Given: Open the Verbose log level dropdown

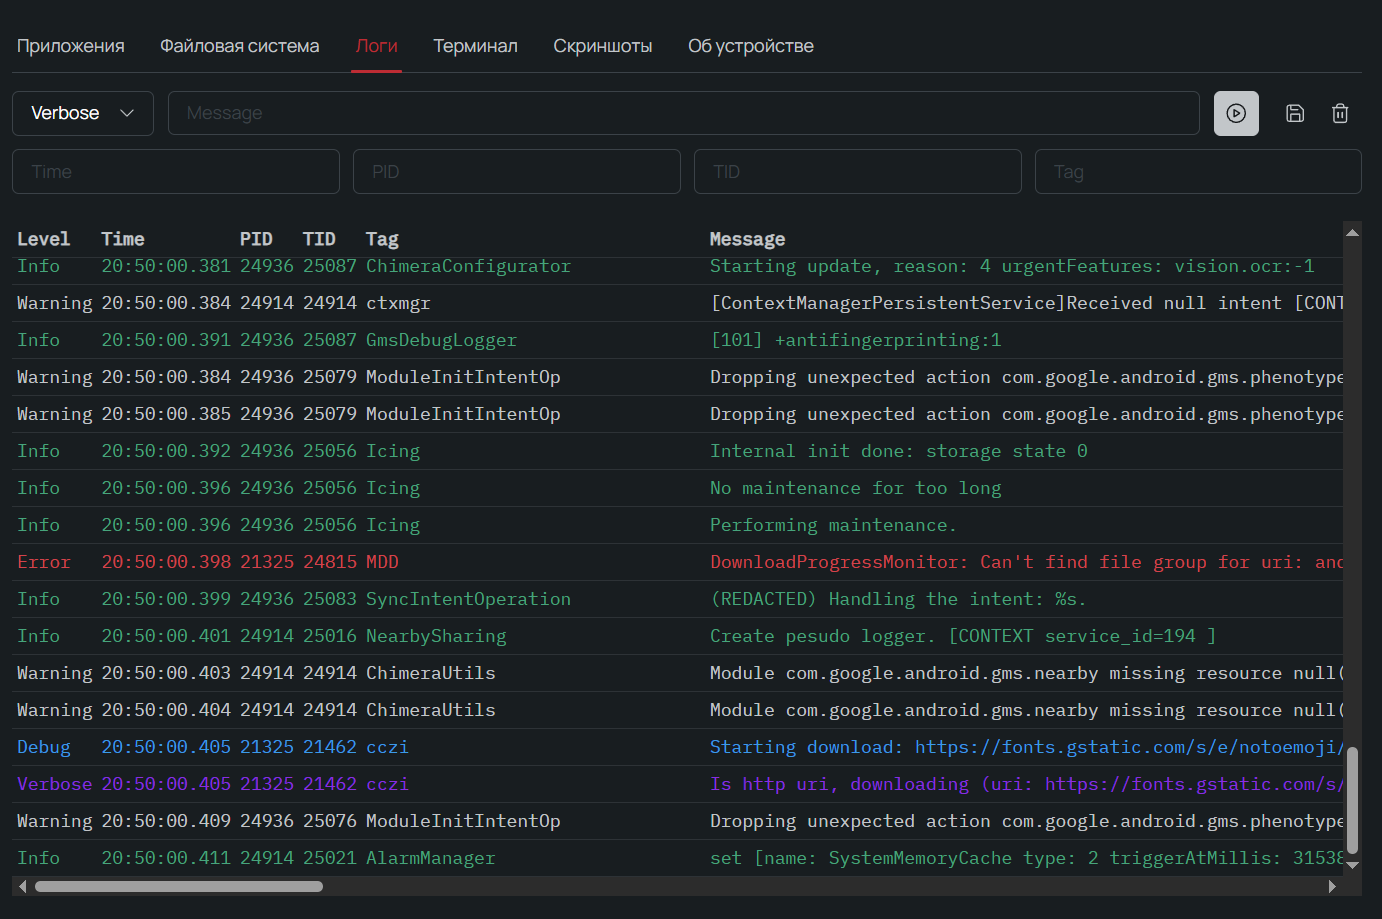Looking at the screenshot, I should 83,113.
